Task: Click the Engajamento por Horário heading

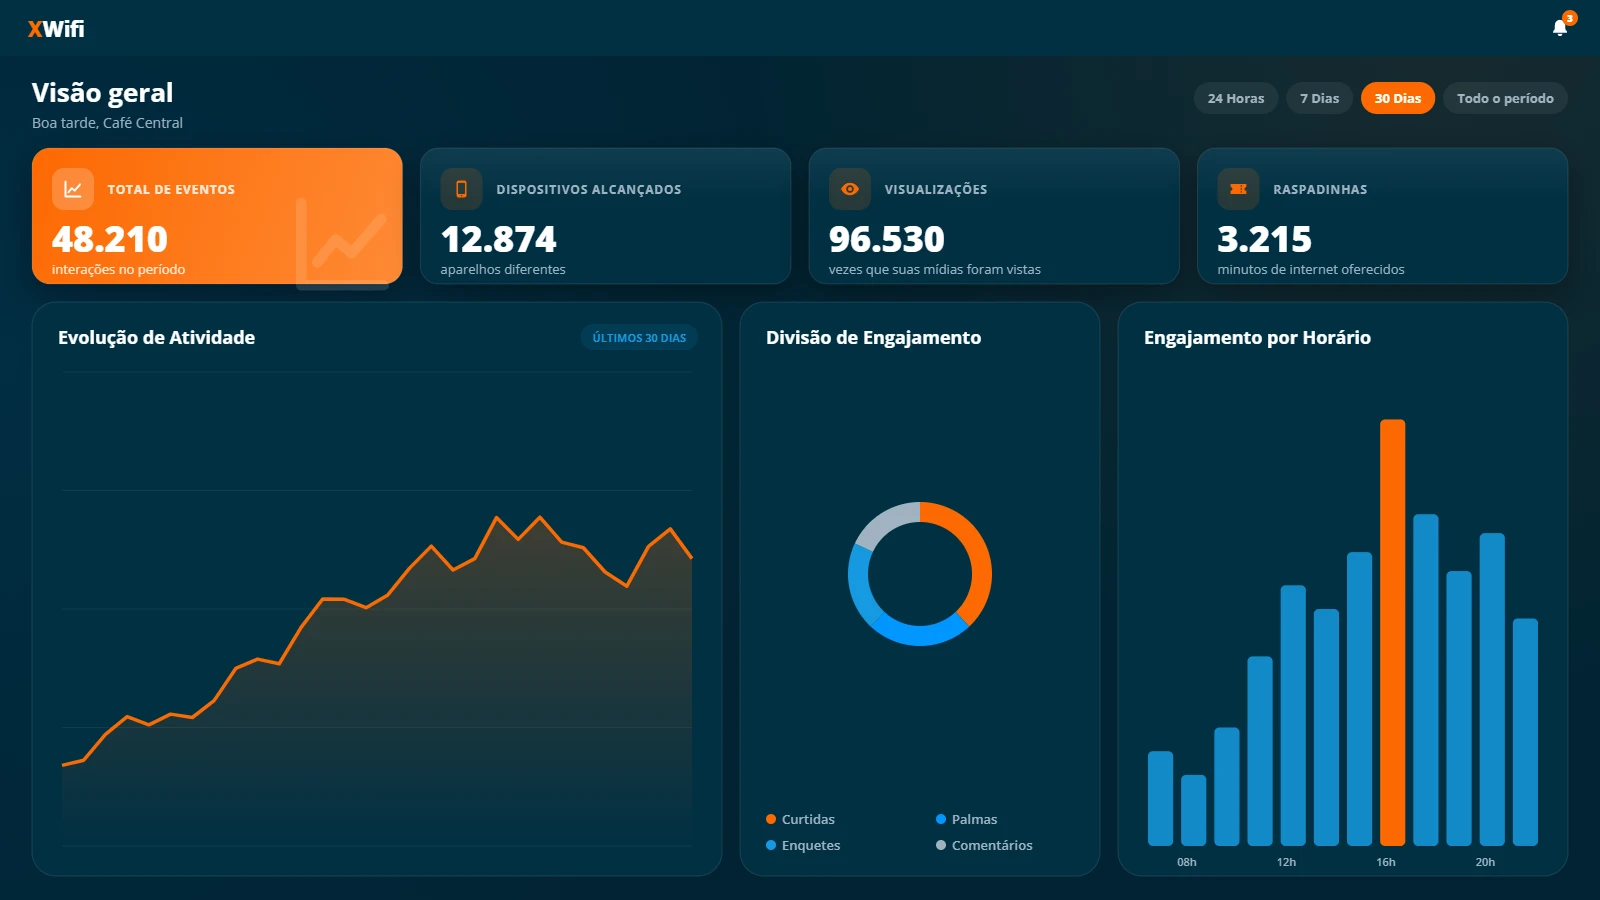Action: point(1257,338)
